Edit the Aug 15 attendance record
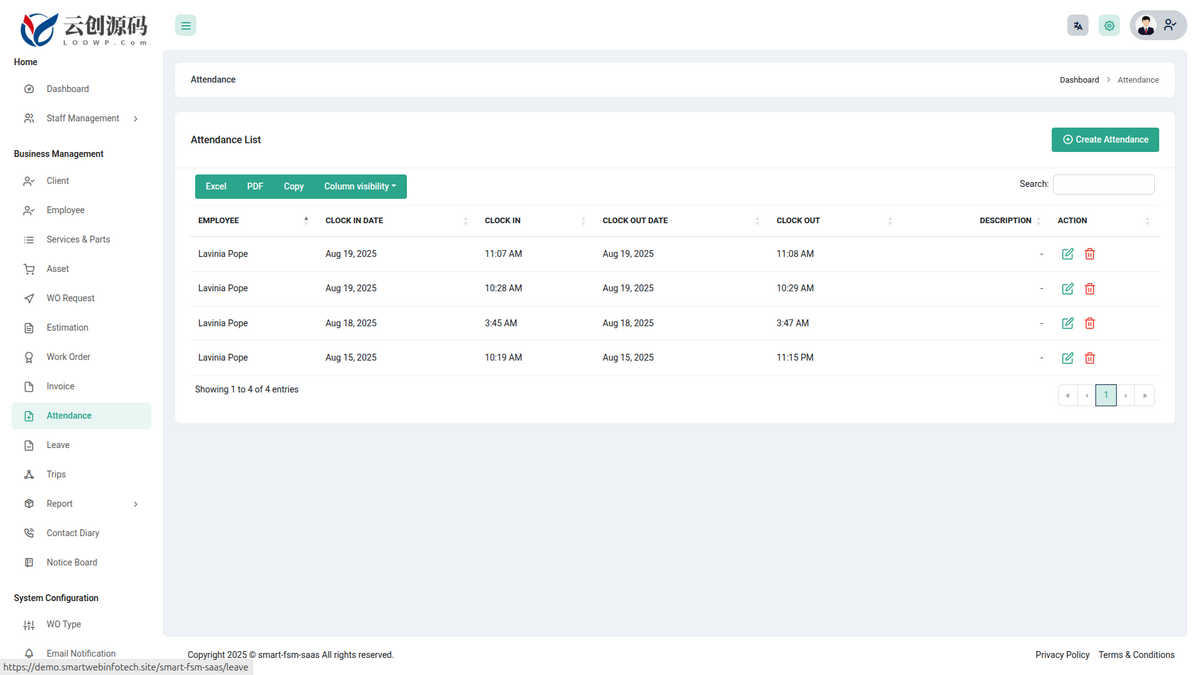Image resolution: width=1200 pixels, height=675 pixels. 1067,358
